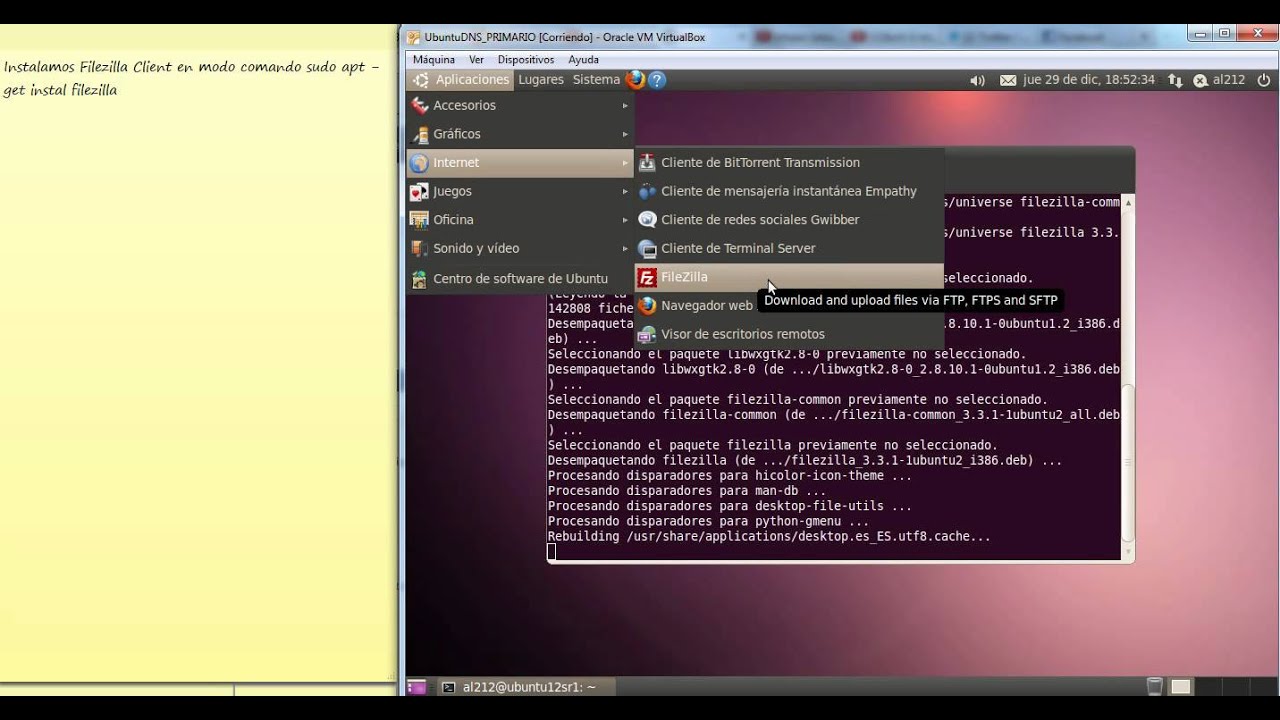Image resolution: width=1280 pixels, height=720 pixels.
Task: Launch Firefox from the top panel
Action: (x=635, y=80)
